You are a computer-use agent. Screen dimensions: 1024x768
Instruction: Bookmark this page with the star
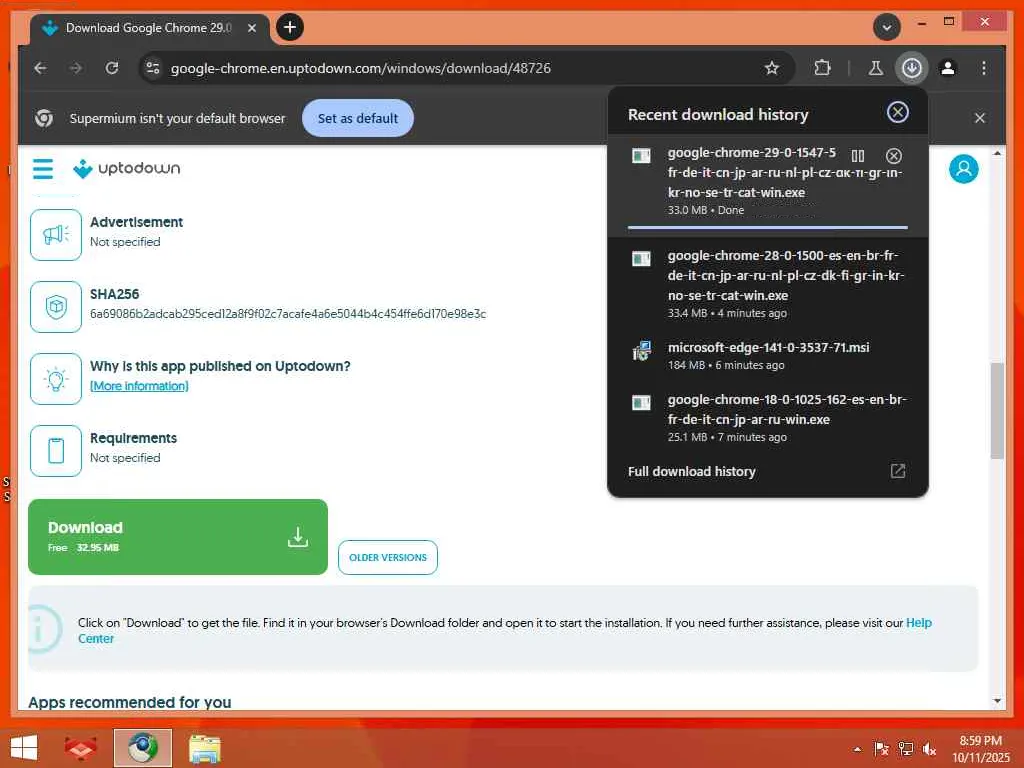pos(771,68)
